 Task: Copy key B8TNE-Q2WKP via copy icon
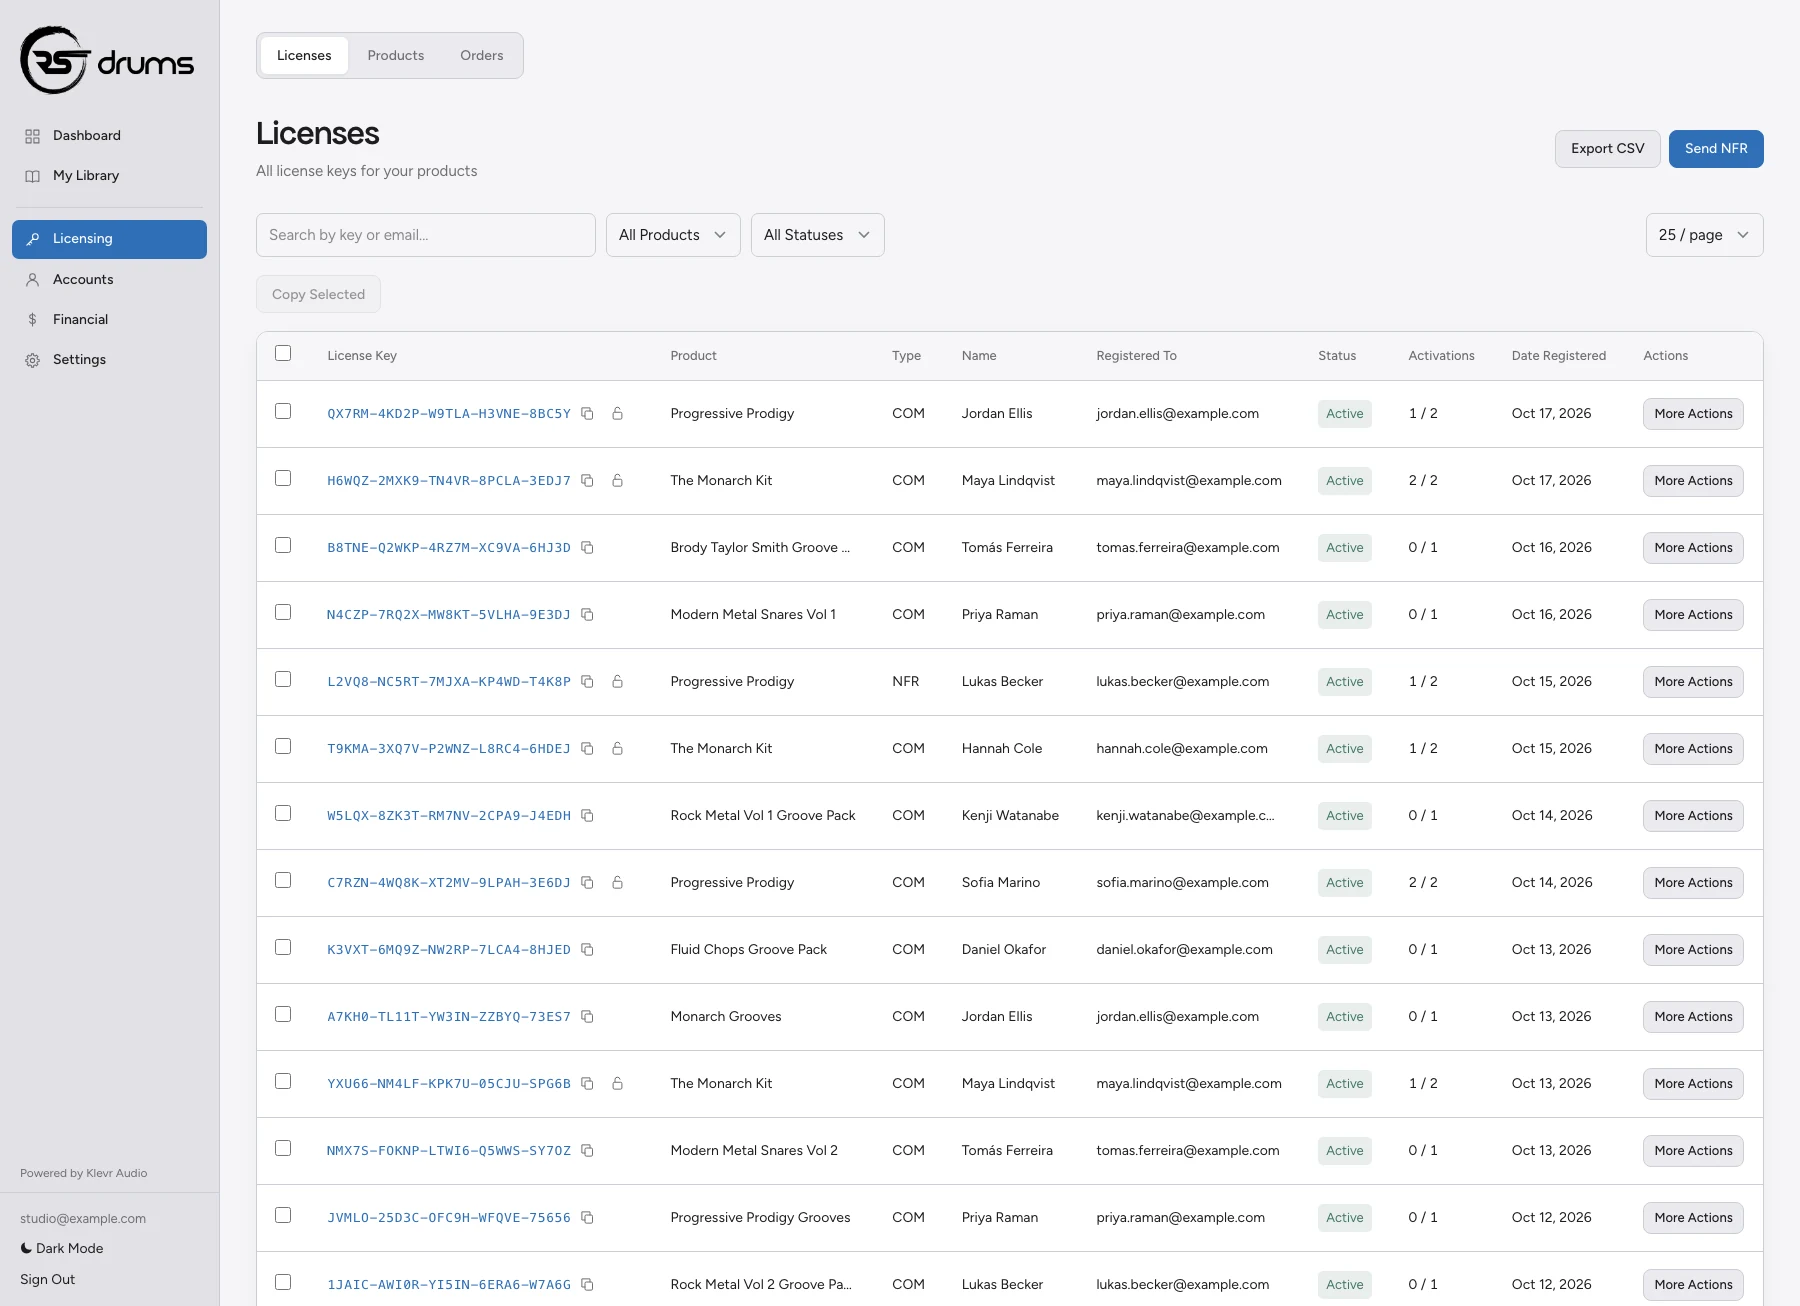tap(587, 548)
